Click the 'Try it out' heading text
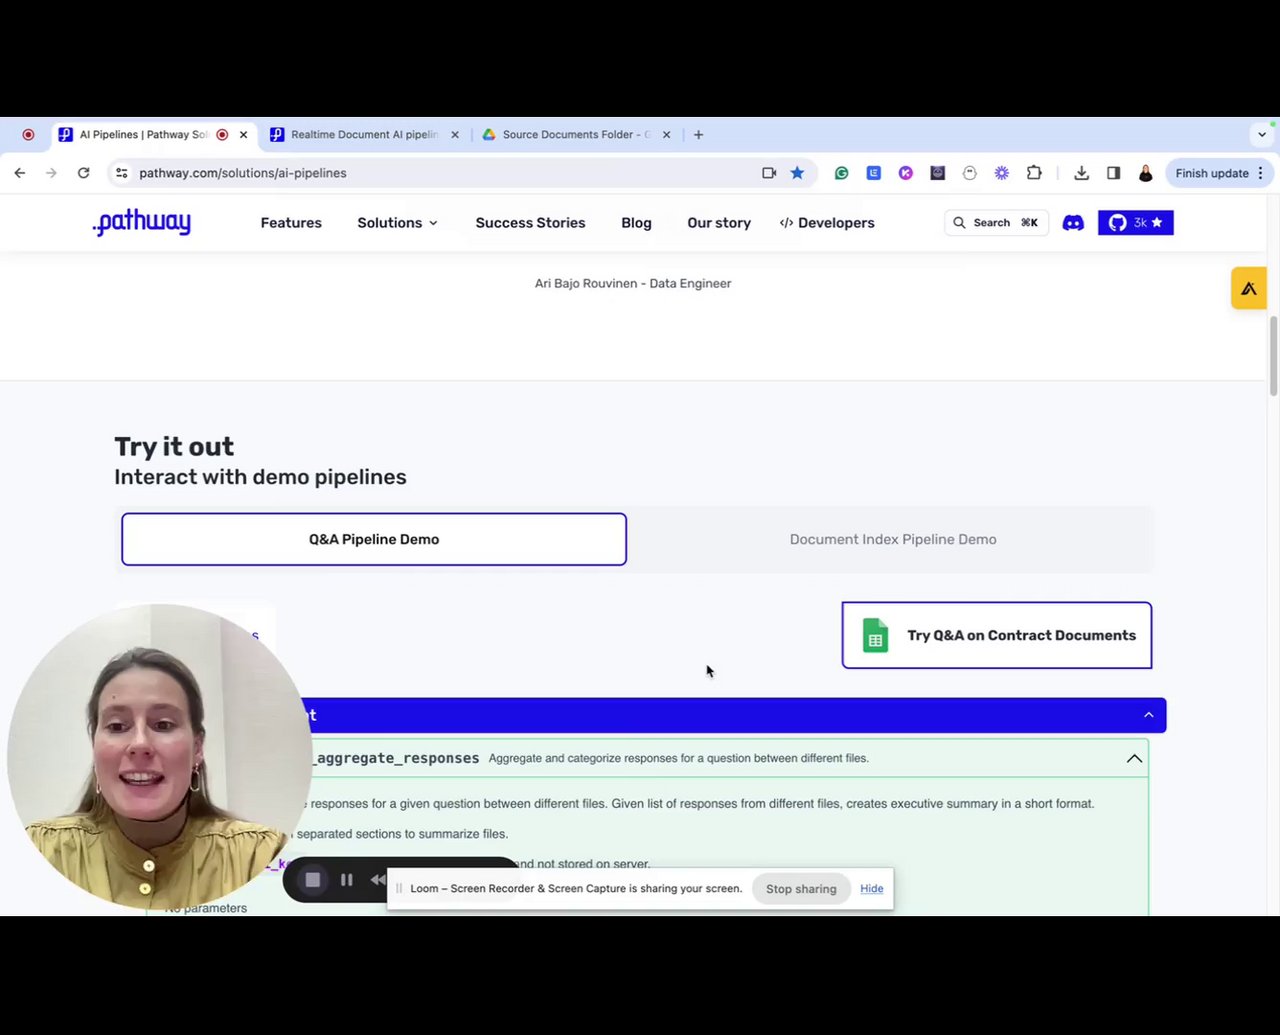 click(x=174, y=446)
